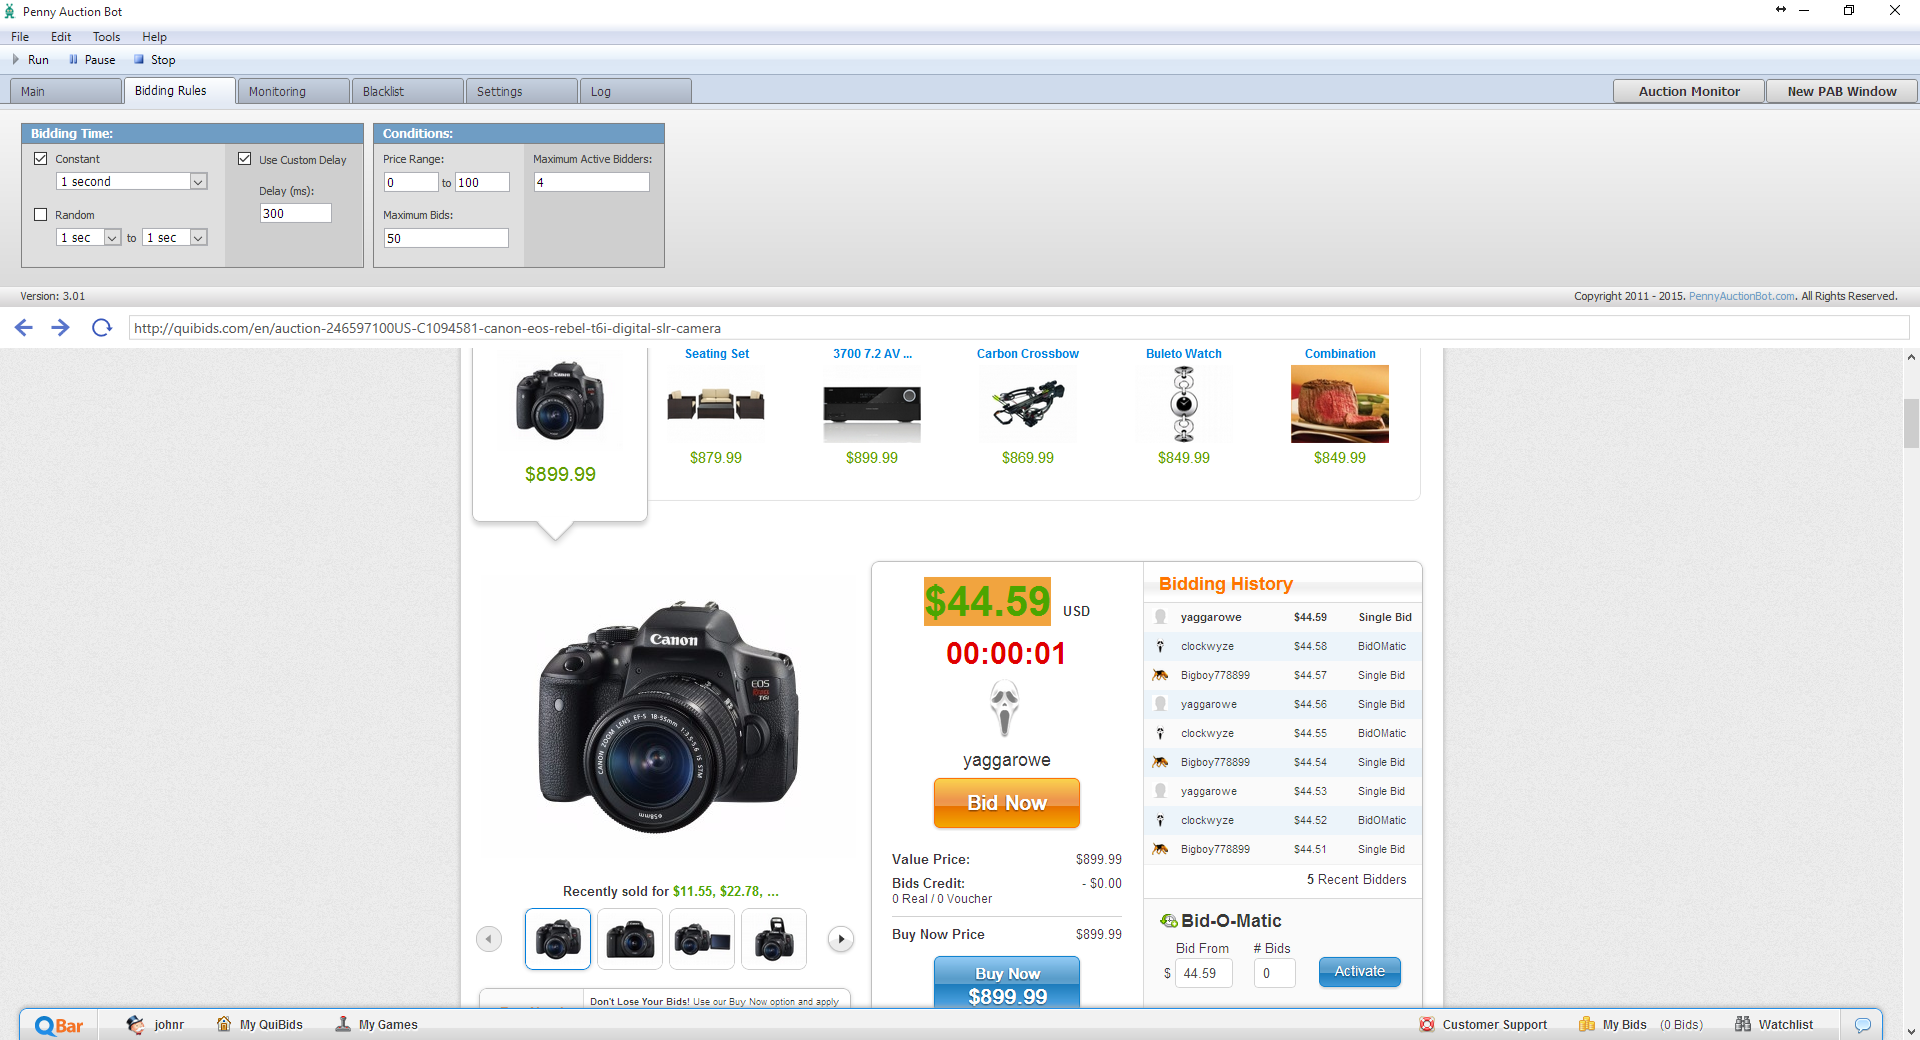Click the Delay (ms) input field
This screenshot has height=1040, width=1920.
296,213
